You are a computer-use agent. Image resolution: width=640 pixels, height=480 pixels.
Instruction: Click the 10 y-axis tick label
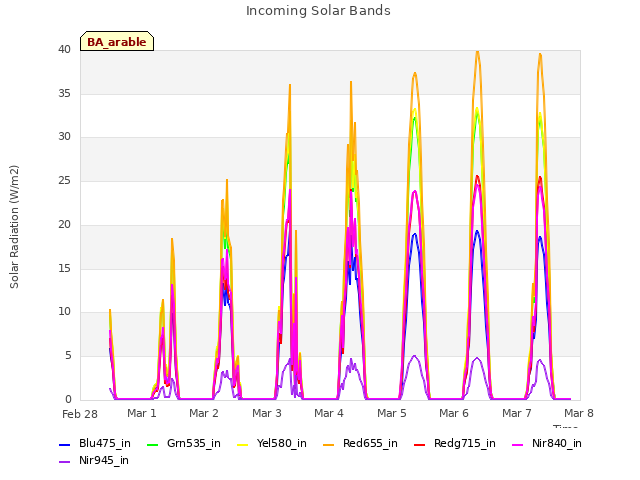click(64, 312)
